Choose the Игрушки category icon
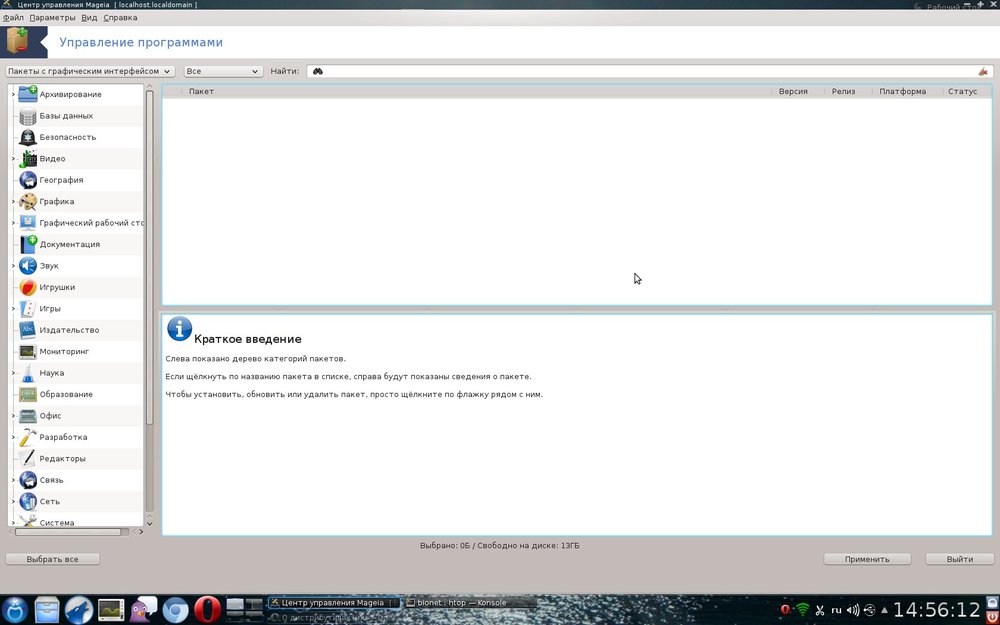Screen dimensions: 1000x625 tap(28, 287)
